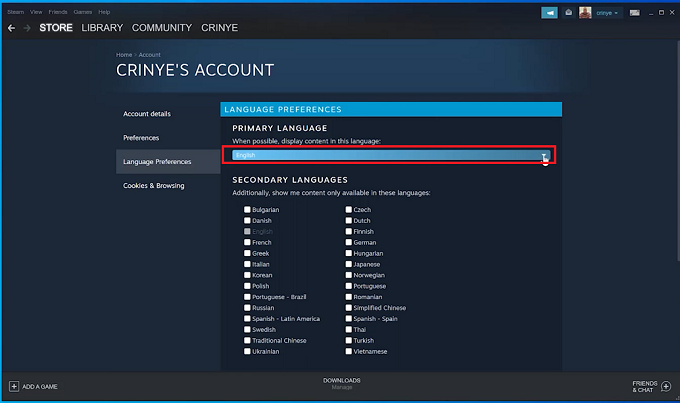Open the CRINYE profile tab
The width and height of the screenshot is (680, 403).
(x=219, y=28)
